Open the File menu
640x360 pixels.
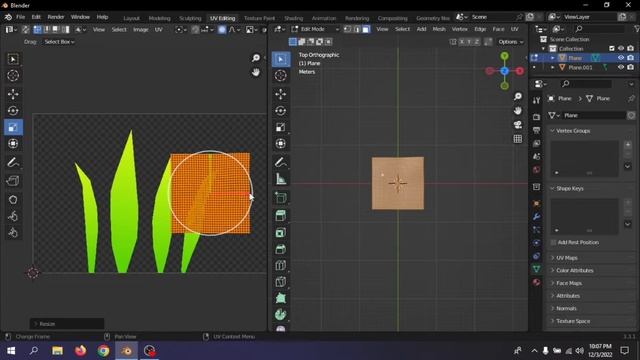pos(20,17)
